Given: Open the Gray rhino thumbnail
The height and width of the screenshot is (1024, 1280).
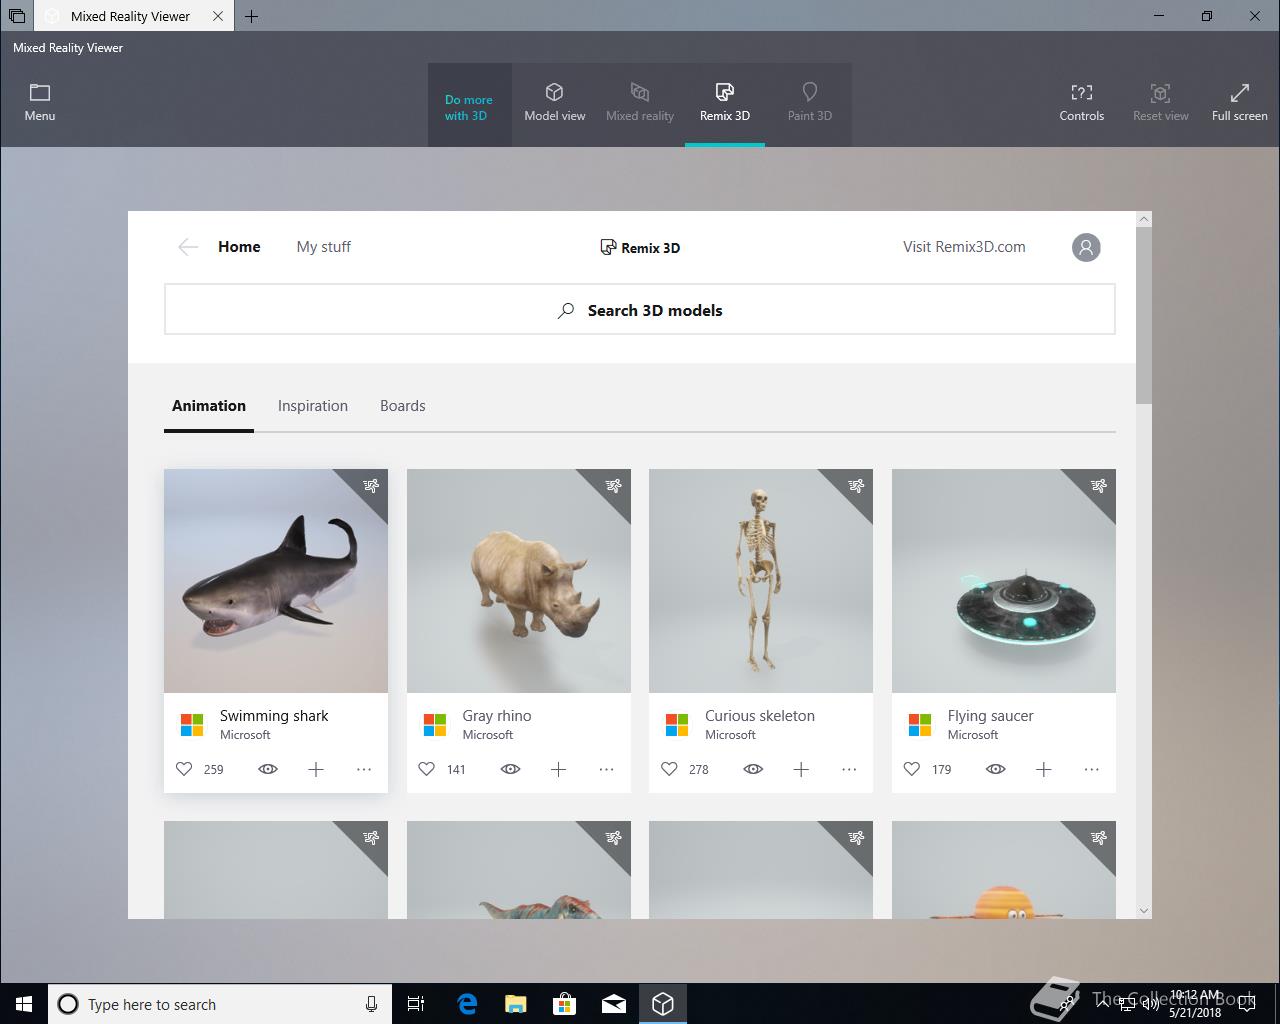Looking at the screenshot, I should pos(519,581).
